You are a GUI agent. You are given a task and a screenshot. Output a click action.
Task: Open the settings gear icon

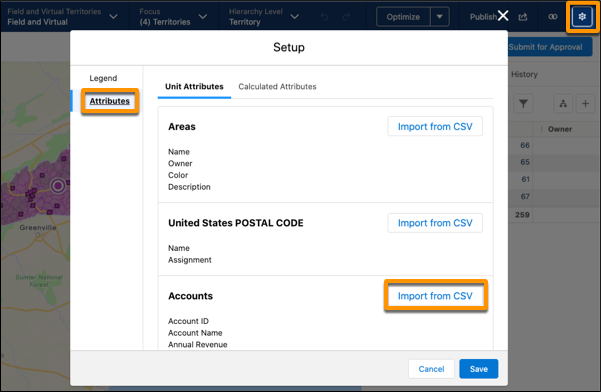click(x=582, y=16)
